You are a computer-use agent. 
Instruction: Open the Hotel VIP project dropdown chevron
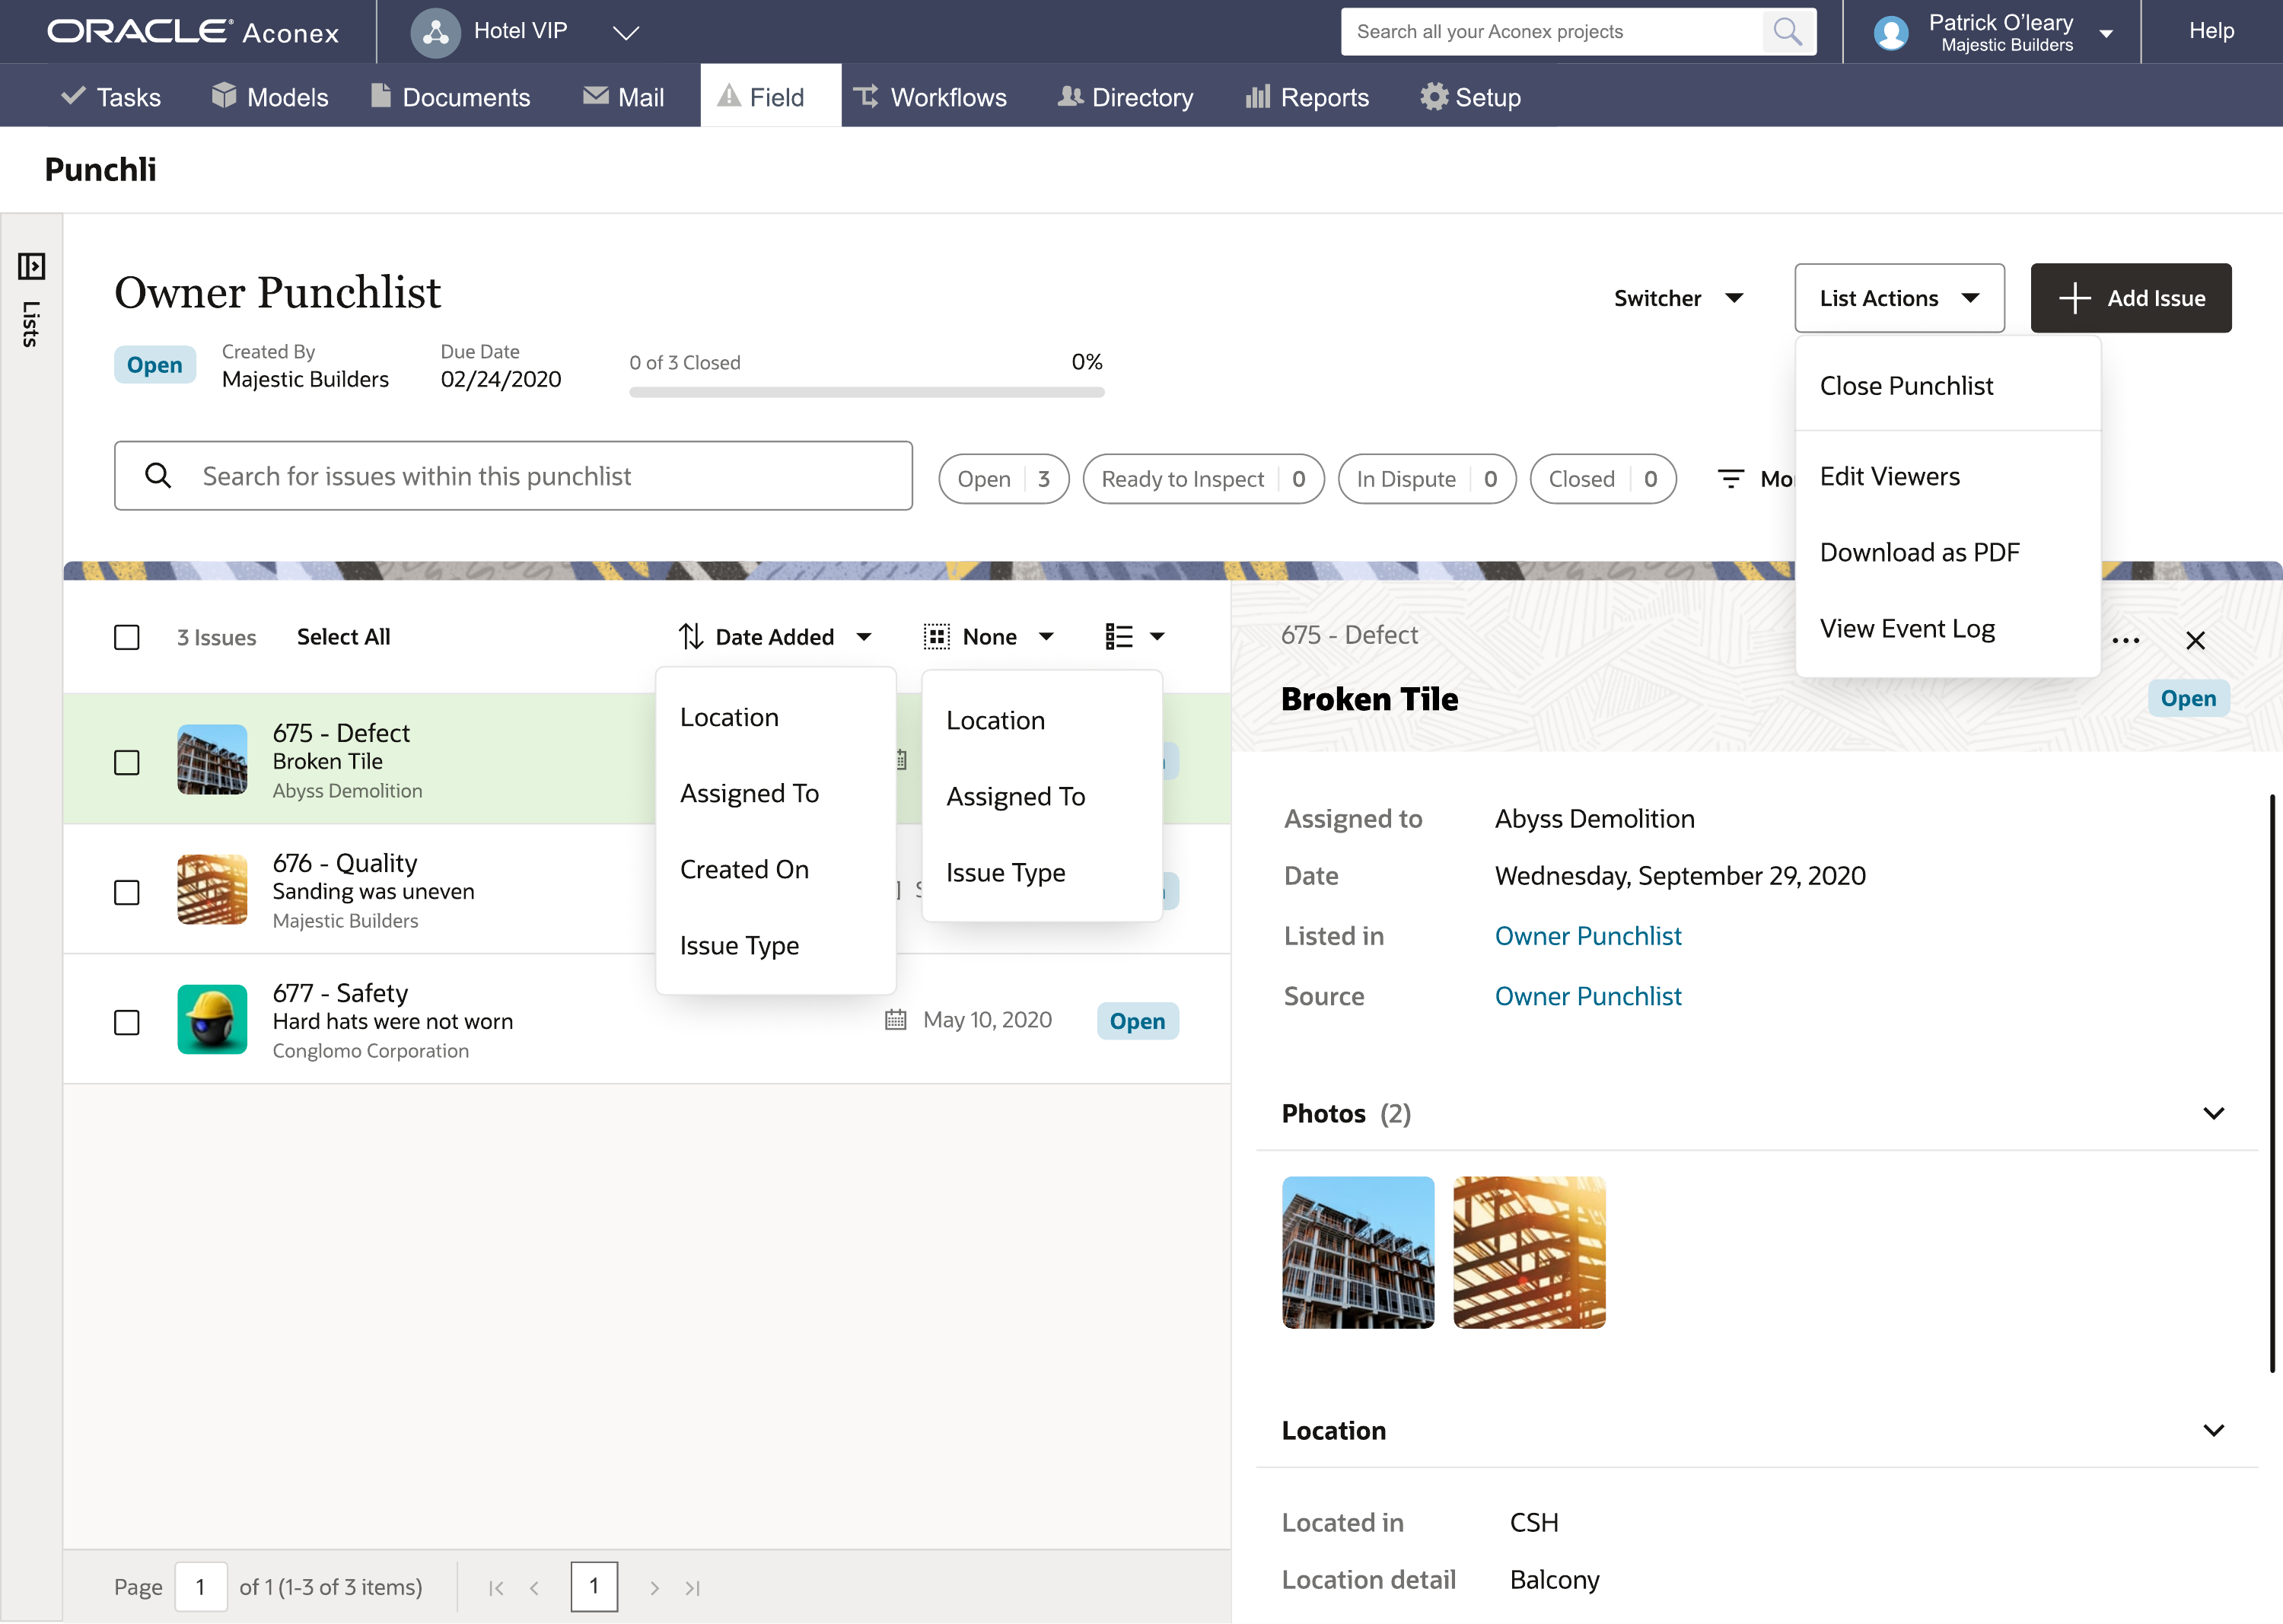(x=626, y=33)
